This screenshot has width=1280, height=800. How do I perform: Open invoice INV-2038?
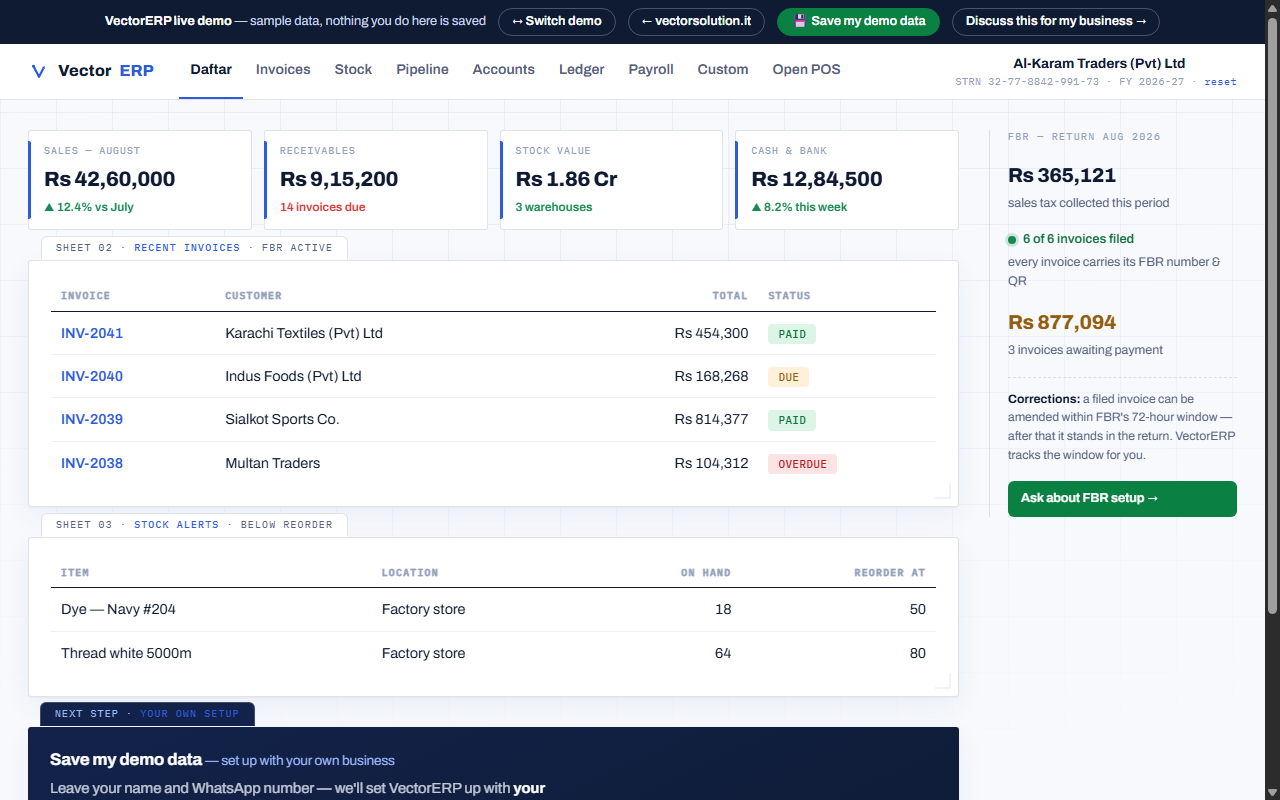[92, 463]
